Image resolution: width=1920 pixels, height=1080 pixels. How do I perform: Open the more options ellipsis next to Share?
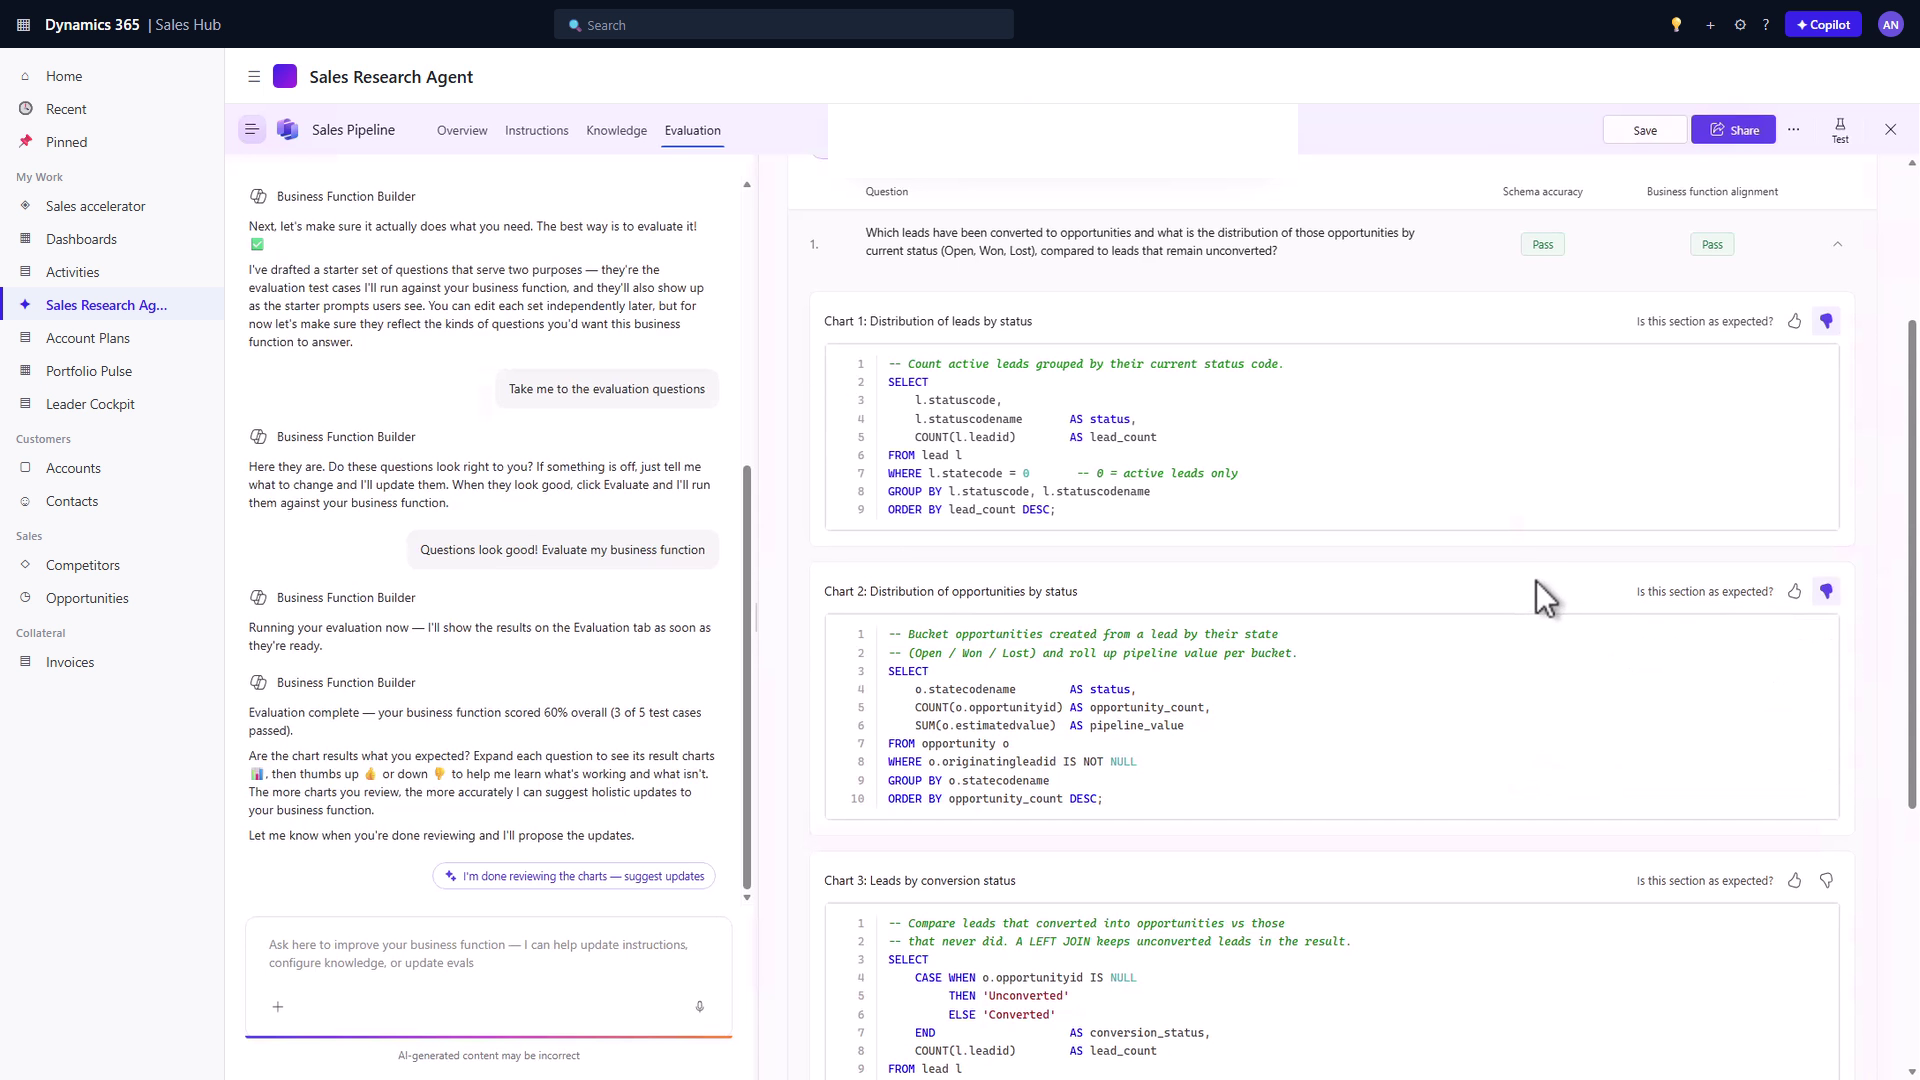[x=1794, y=130]
